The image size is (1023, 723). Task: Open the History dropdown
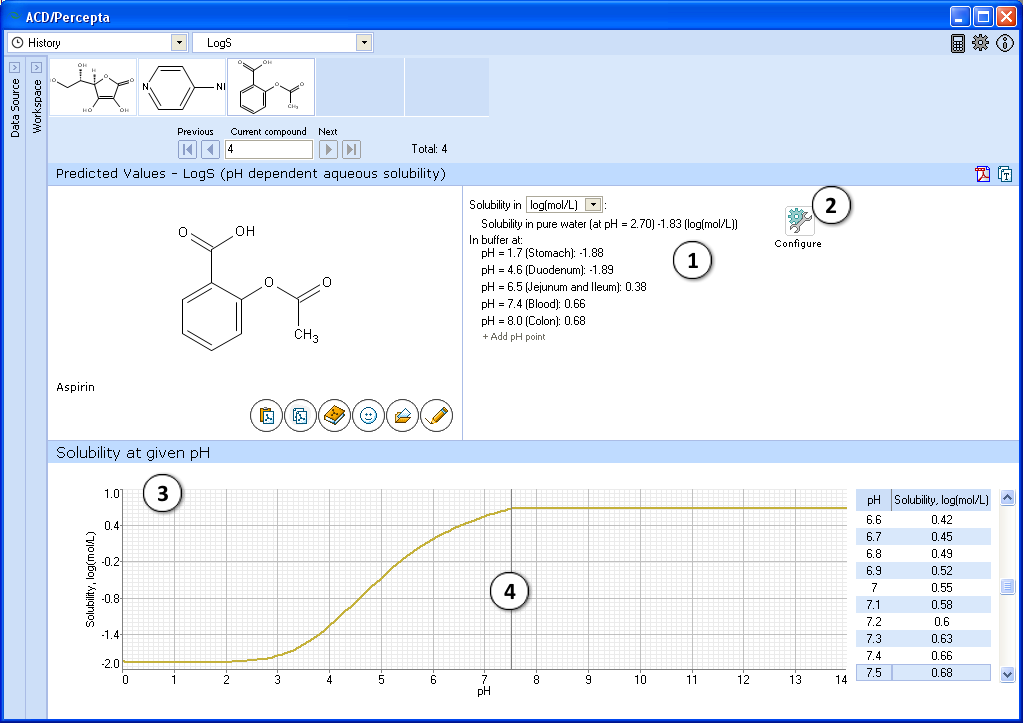coord(179,43)
